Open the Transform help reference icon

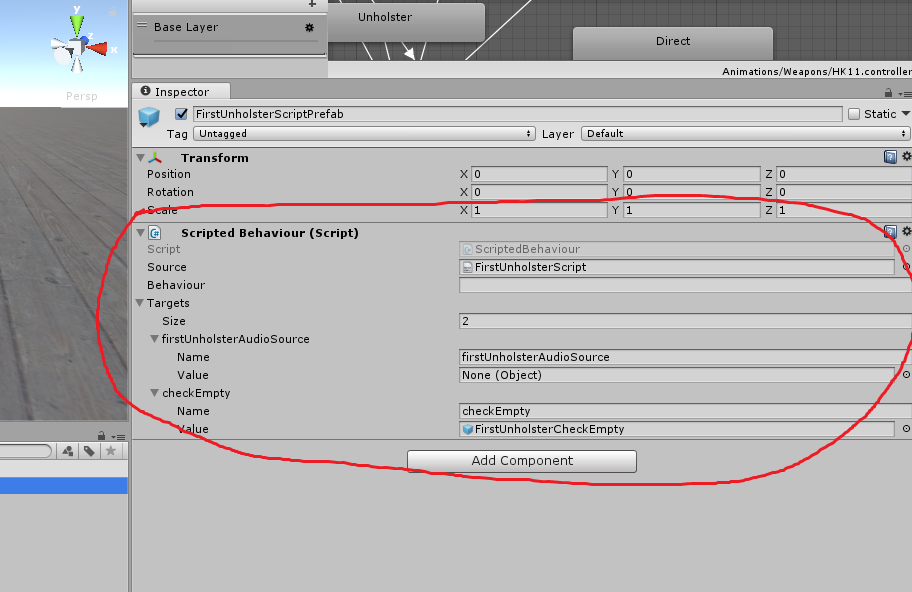pyautogui.click(x=890, y=157)
